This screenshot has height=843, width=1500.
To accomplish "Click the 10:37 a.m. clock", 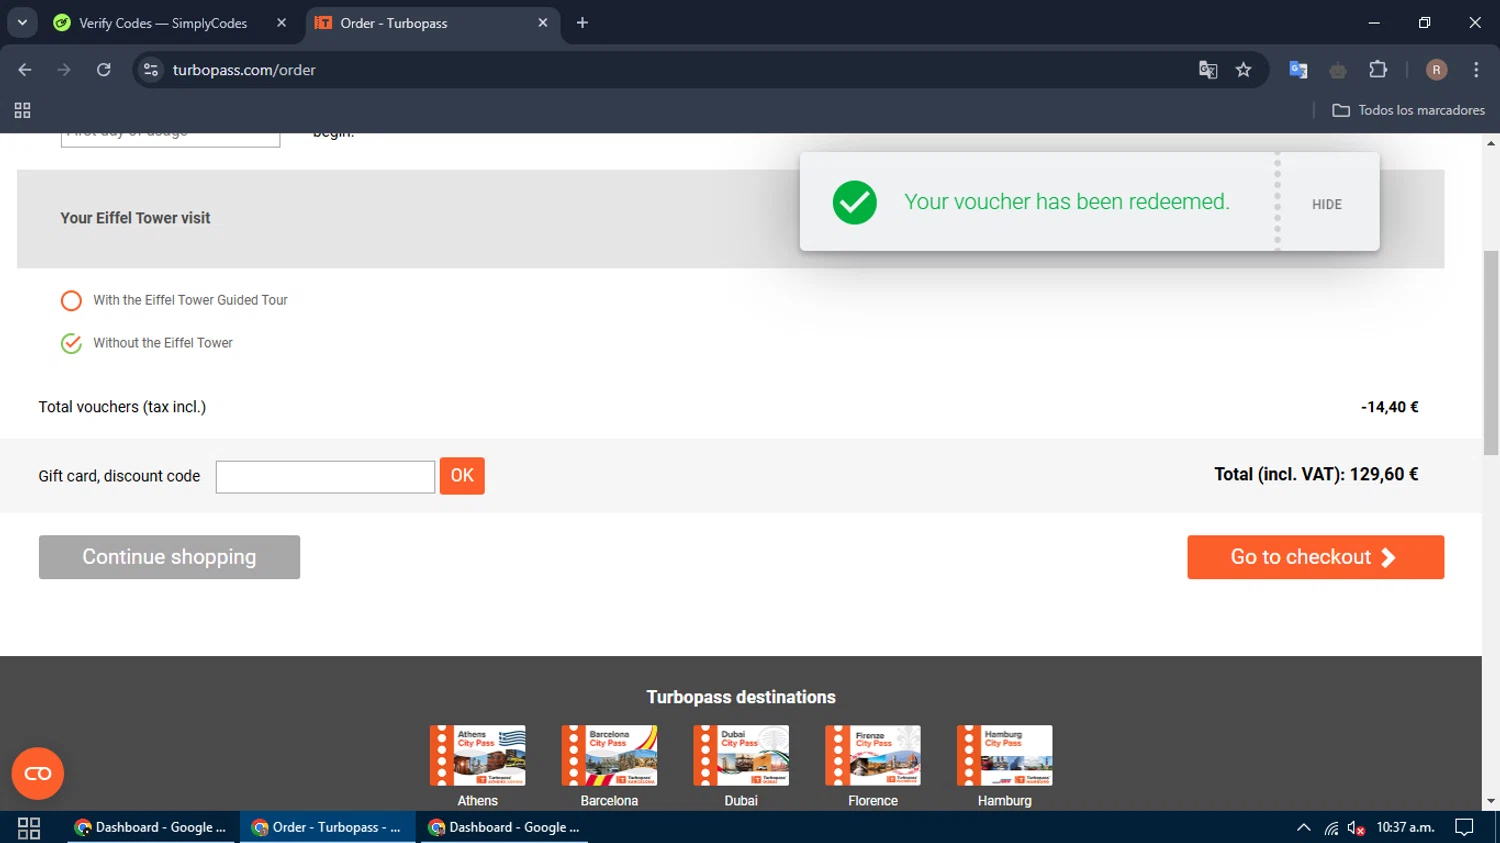I will [x=1405, y=827].
